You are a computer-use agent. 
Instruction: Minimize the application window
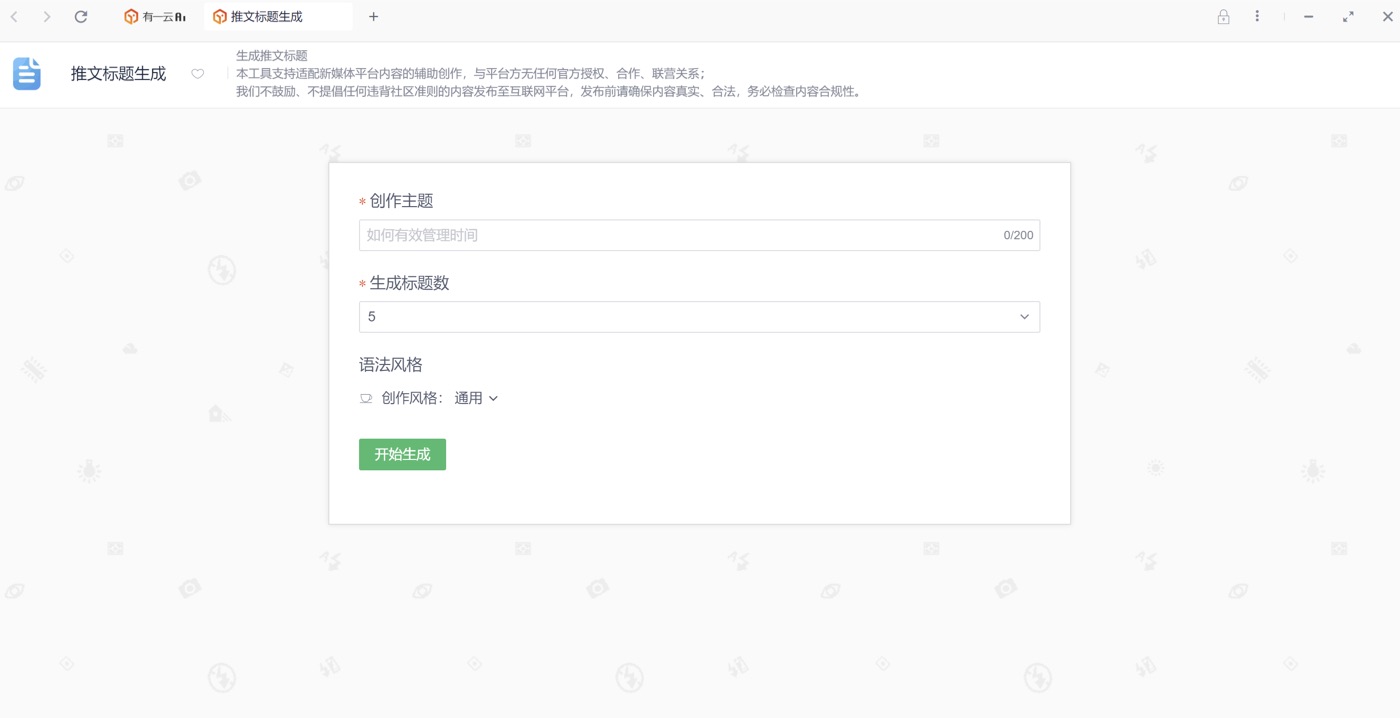click(x=1308, y=17)
